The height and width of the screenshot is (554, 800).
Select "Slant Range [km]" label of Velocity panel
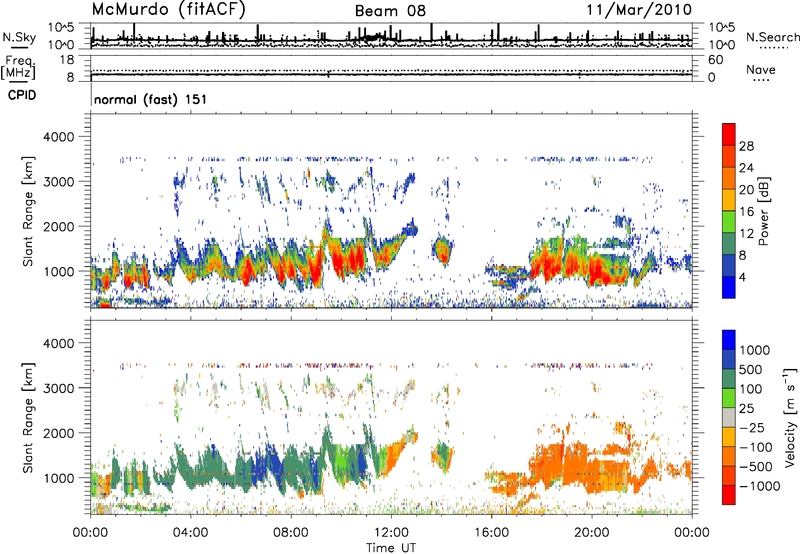pyautogui.click(x=28, y=418)
